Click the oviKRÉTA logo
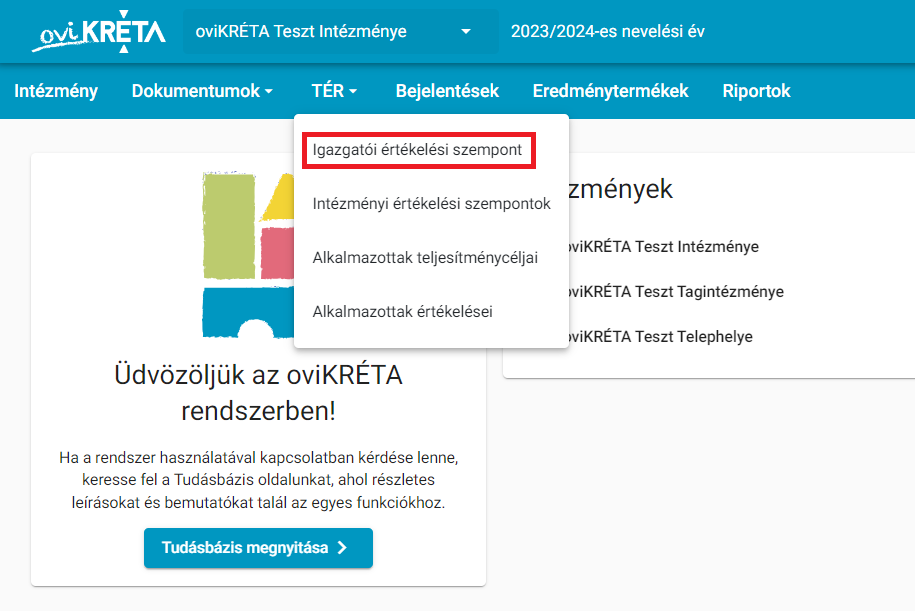The image size is (915, 611). [99, 32]
